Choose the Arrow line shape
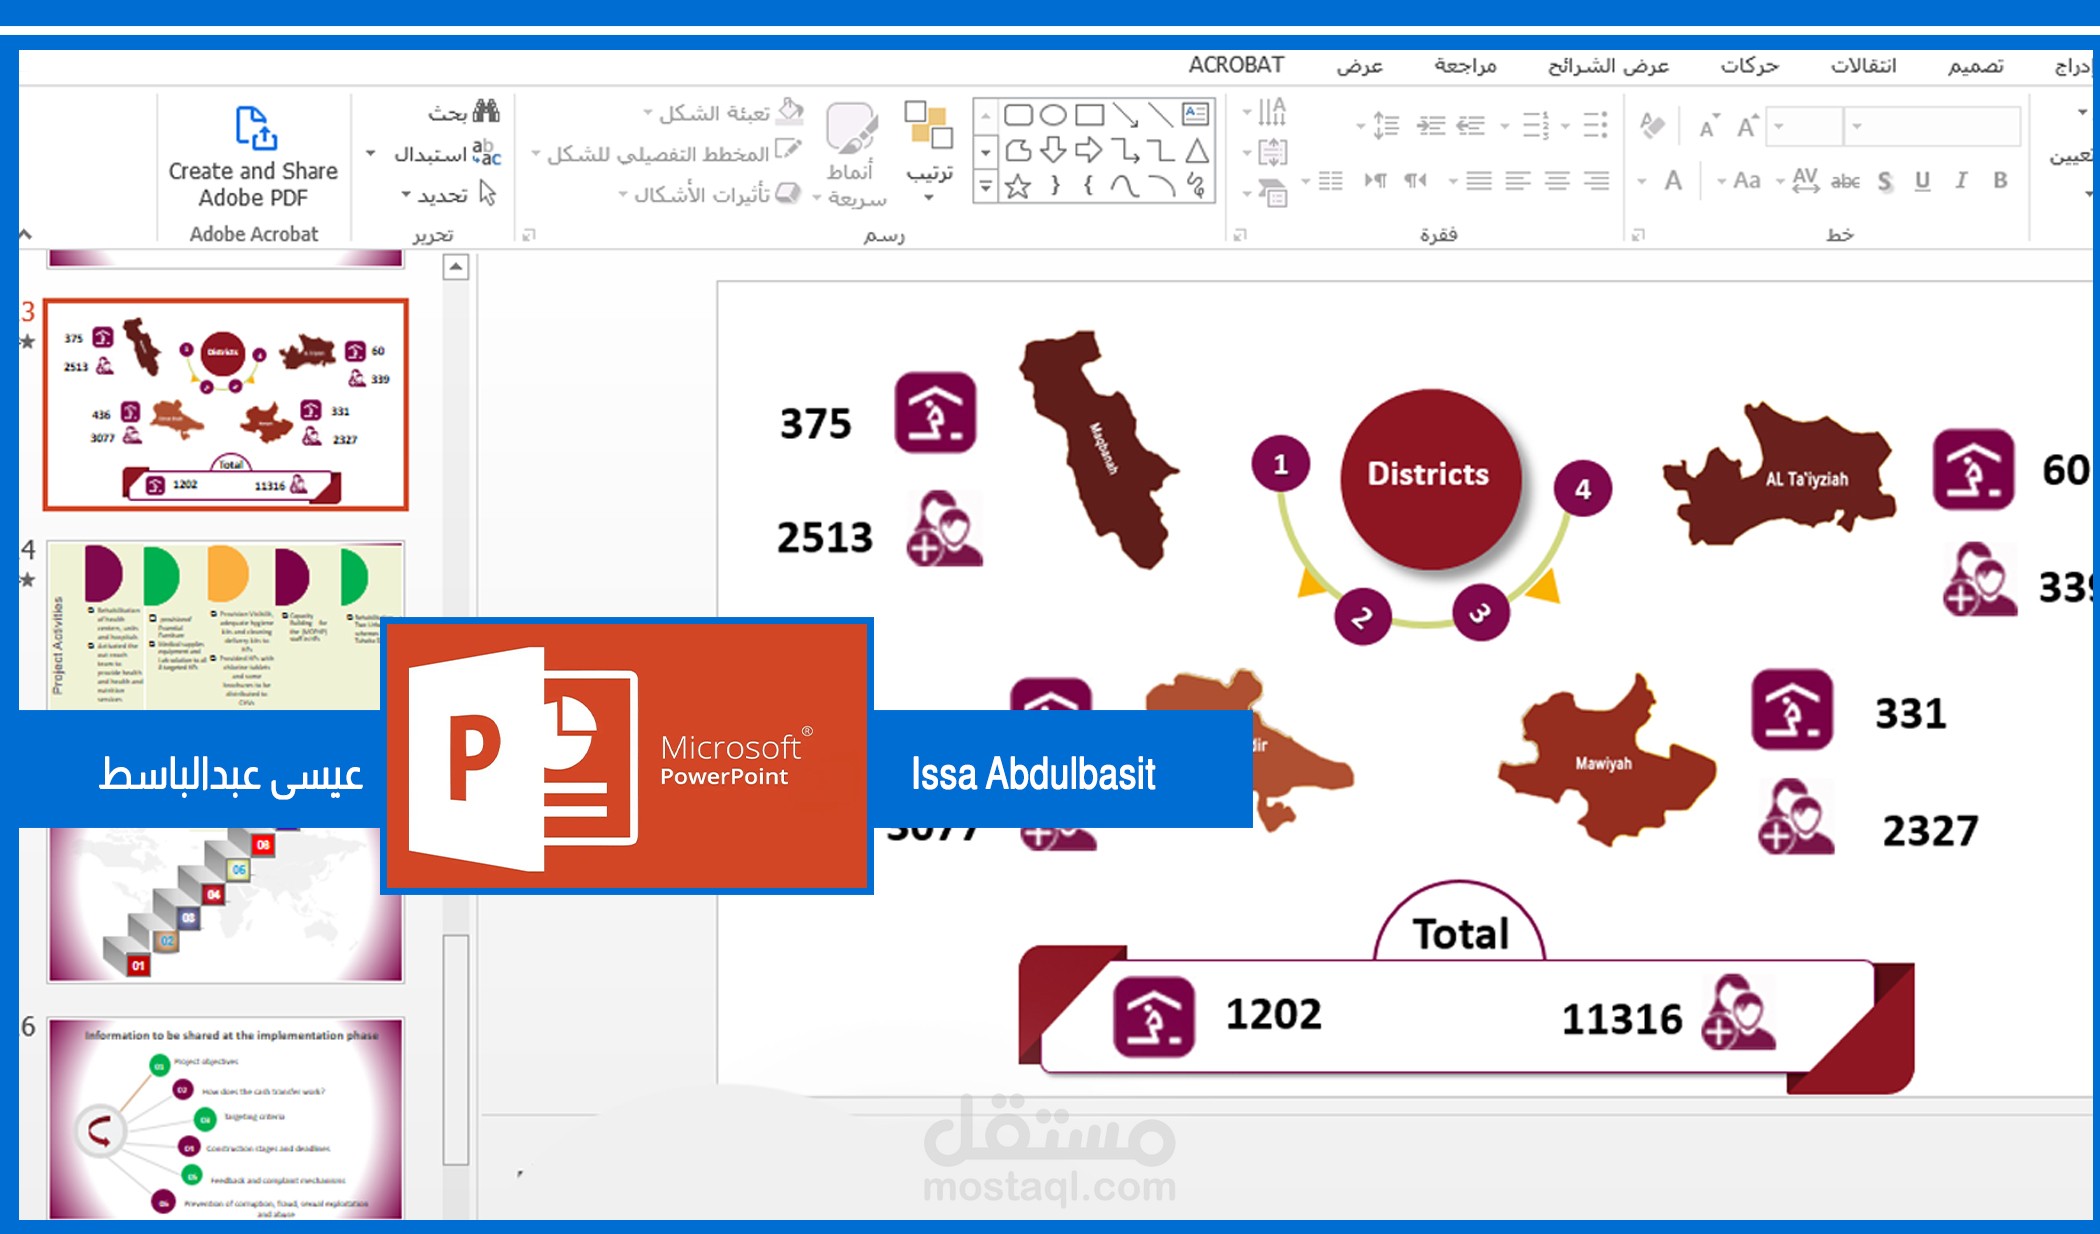Image resolution: width=2100 pixels, height=1234 pixels. 1125,114
